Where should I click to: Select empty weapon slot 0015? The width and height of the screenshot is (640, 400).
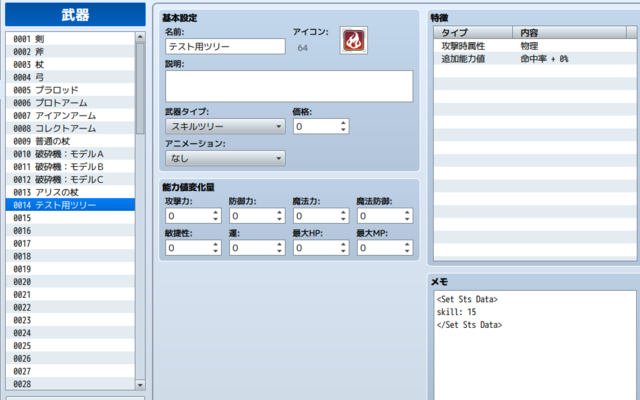click(x=70, y=218)
